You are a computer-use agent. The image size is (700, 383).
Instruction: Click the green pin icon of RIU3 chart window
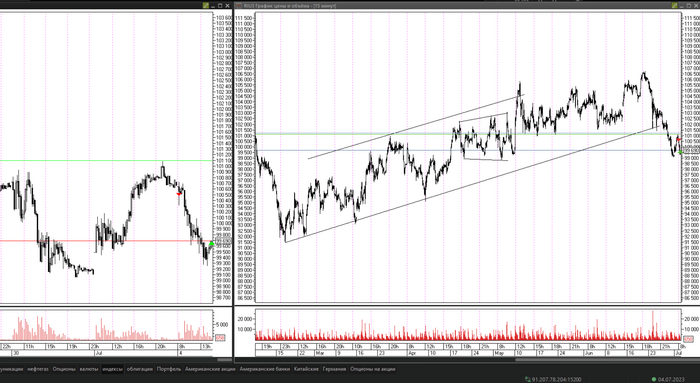(x=675, y=6)
